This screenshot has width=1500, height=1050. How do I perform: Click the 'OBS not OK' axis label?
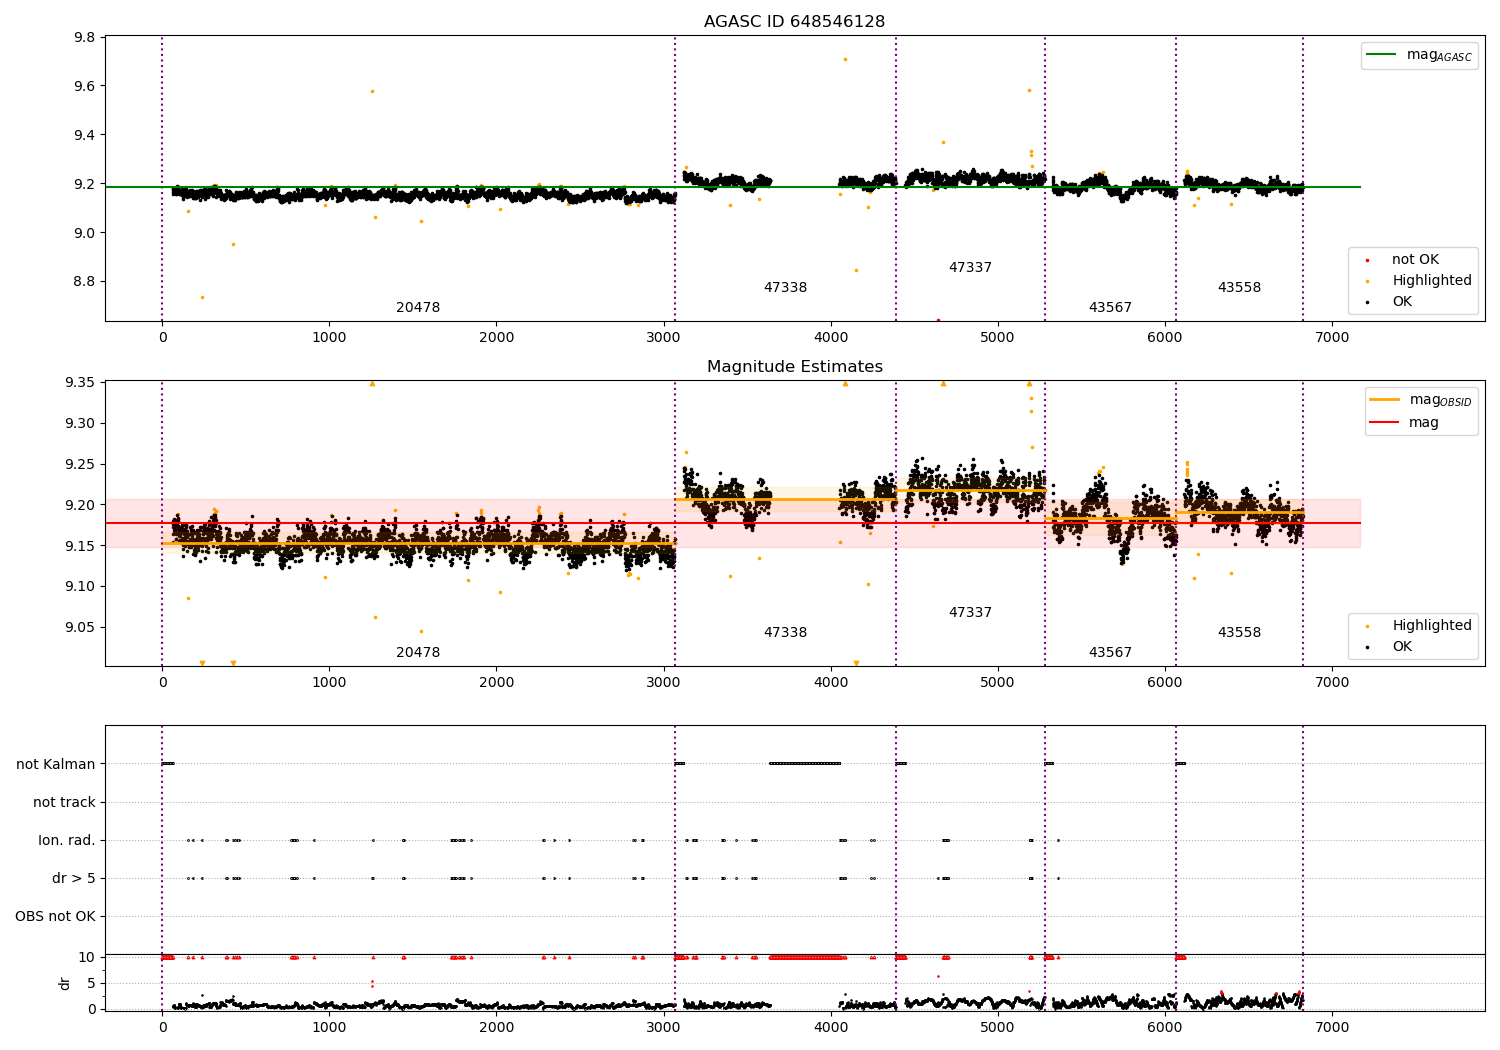tap(56, 917)
